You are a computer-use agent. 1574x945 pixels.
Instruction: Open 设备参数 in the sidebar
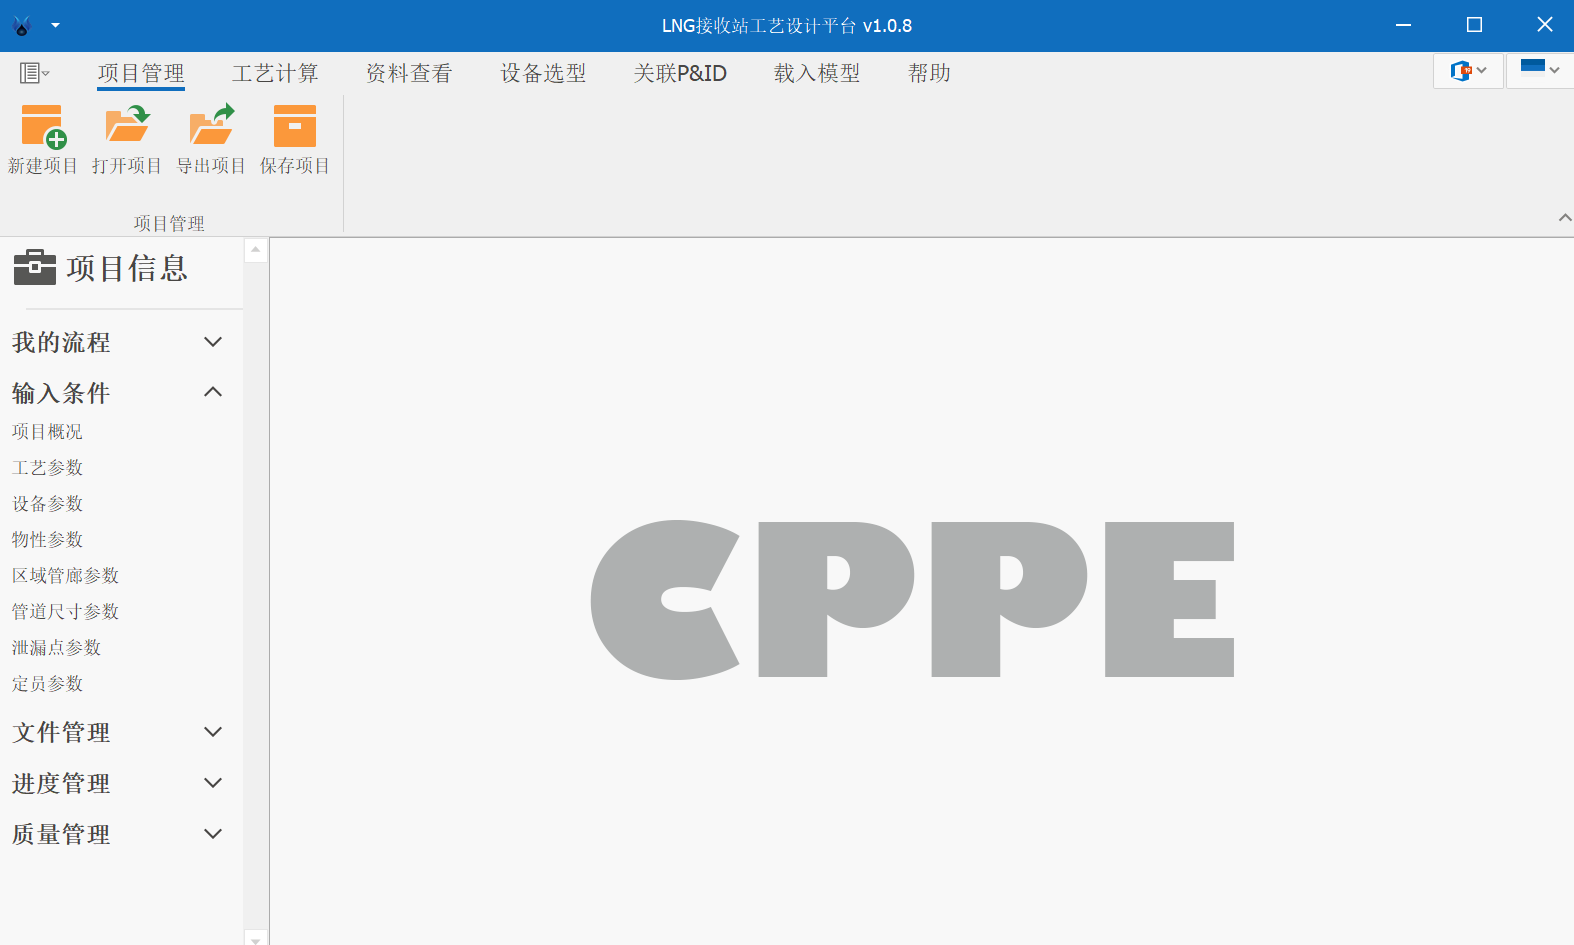pos(47,504)
